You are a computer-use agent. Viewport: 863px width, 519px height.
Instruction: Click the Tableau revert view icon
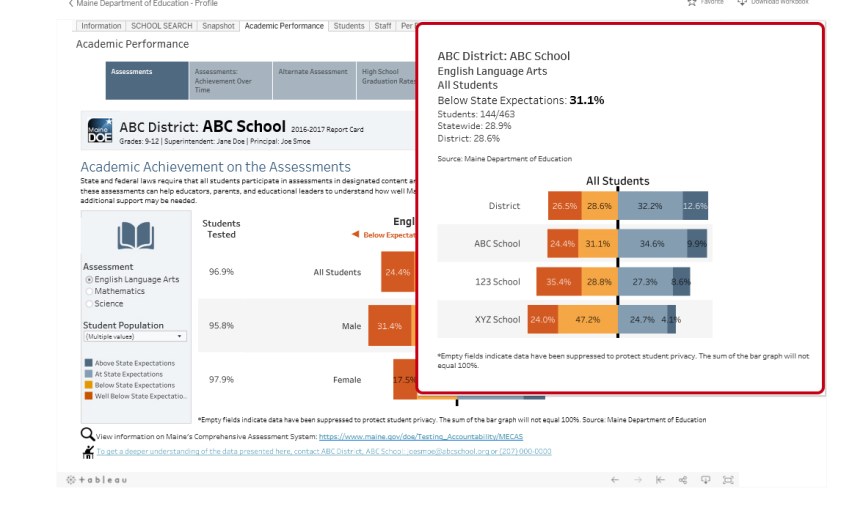click(x=660, y=480)
